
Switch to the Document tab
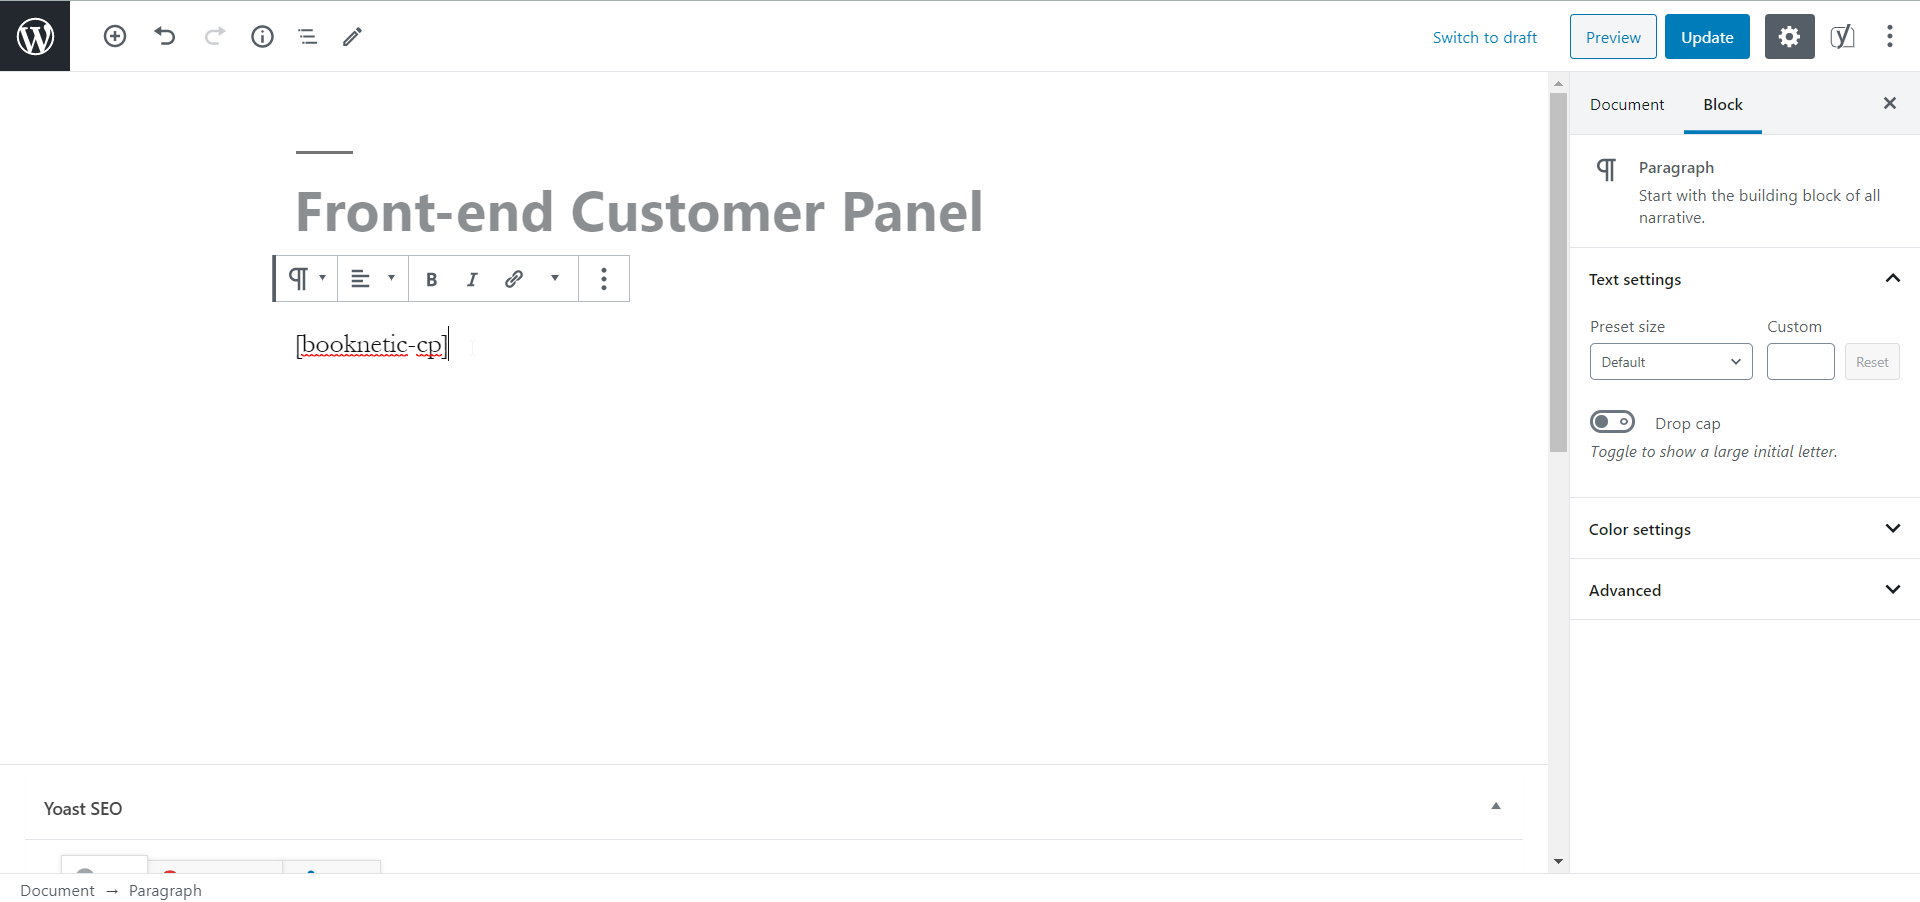[1626, 104]
